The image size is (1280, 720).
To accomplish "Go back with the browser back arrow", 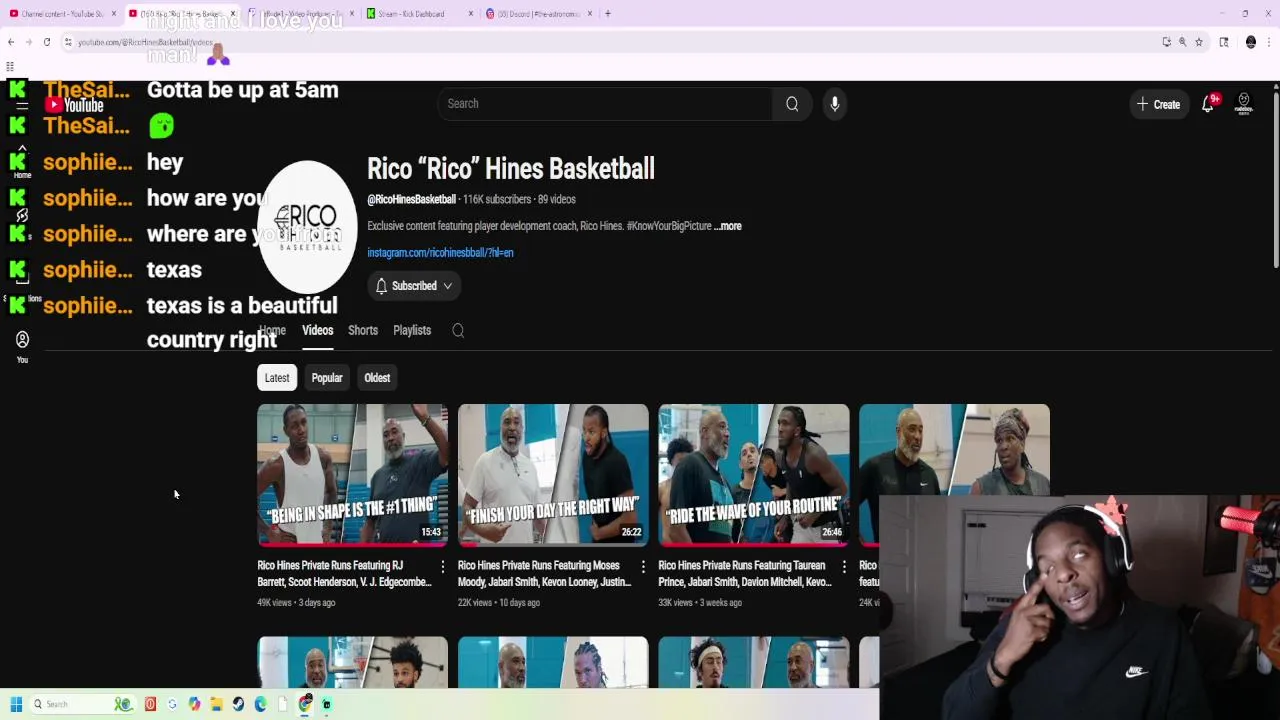I will [11, 42].
